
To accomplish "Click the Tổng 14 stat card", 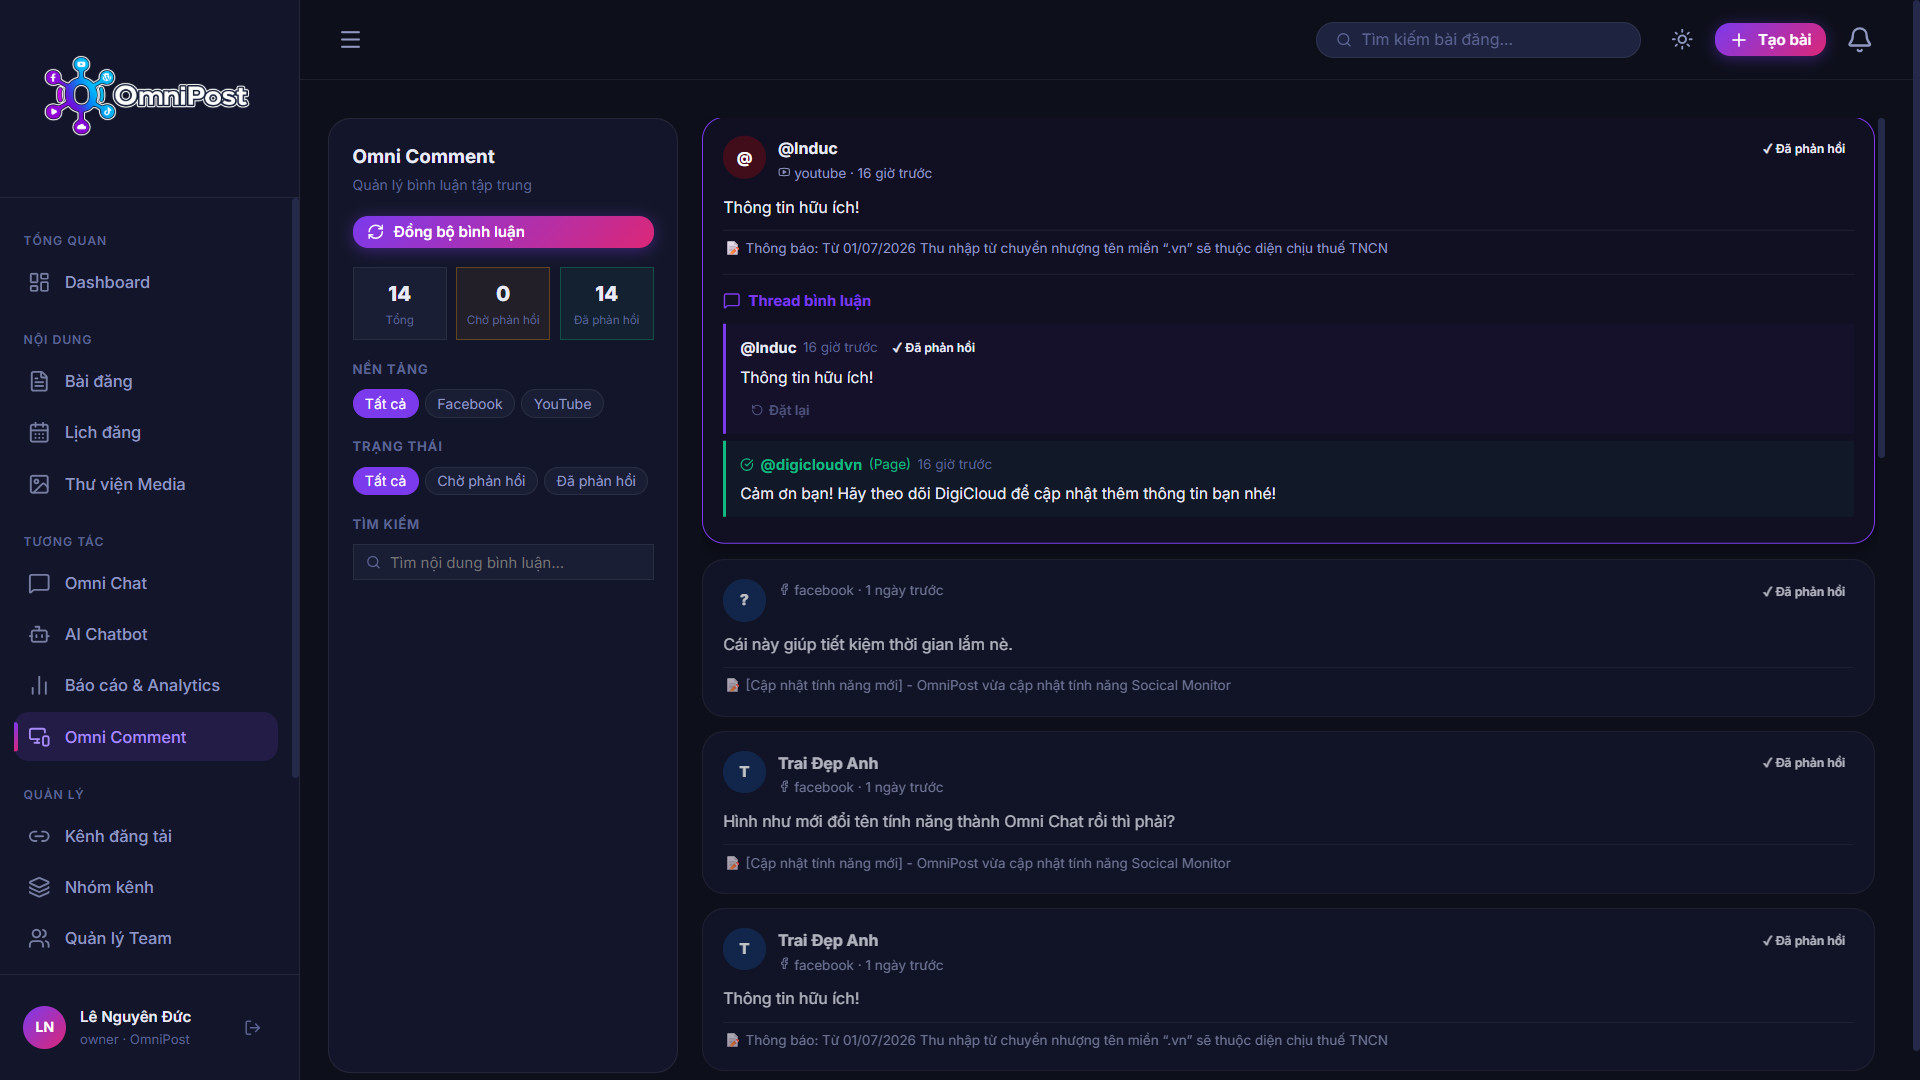I will [399, 304].
